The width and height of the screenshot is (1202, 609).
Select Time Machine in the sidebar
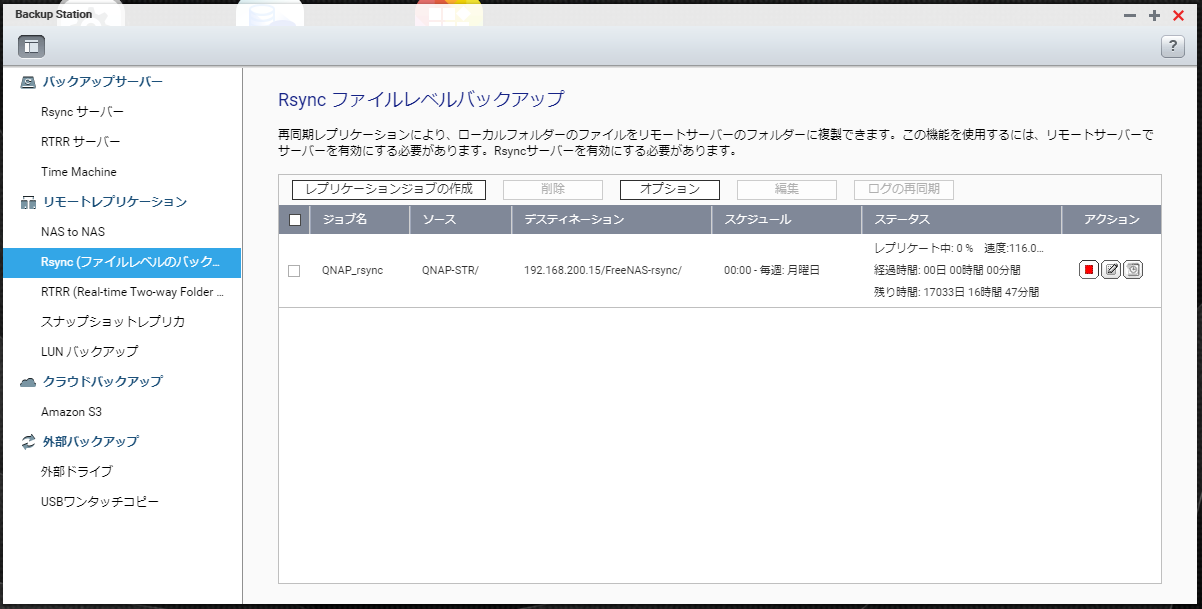click(79, 172)
